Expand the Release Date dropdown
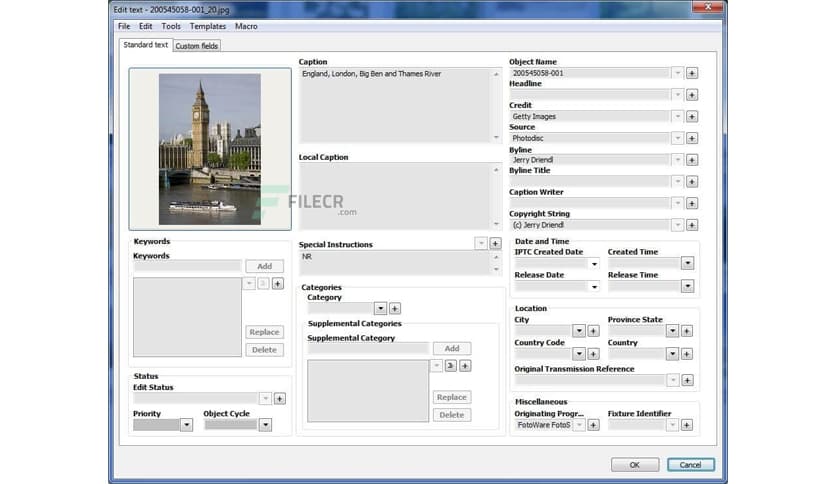 point(594,287)
